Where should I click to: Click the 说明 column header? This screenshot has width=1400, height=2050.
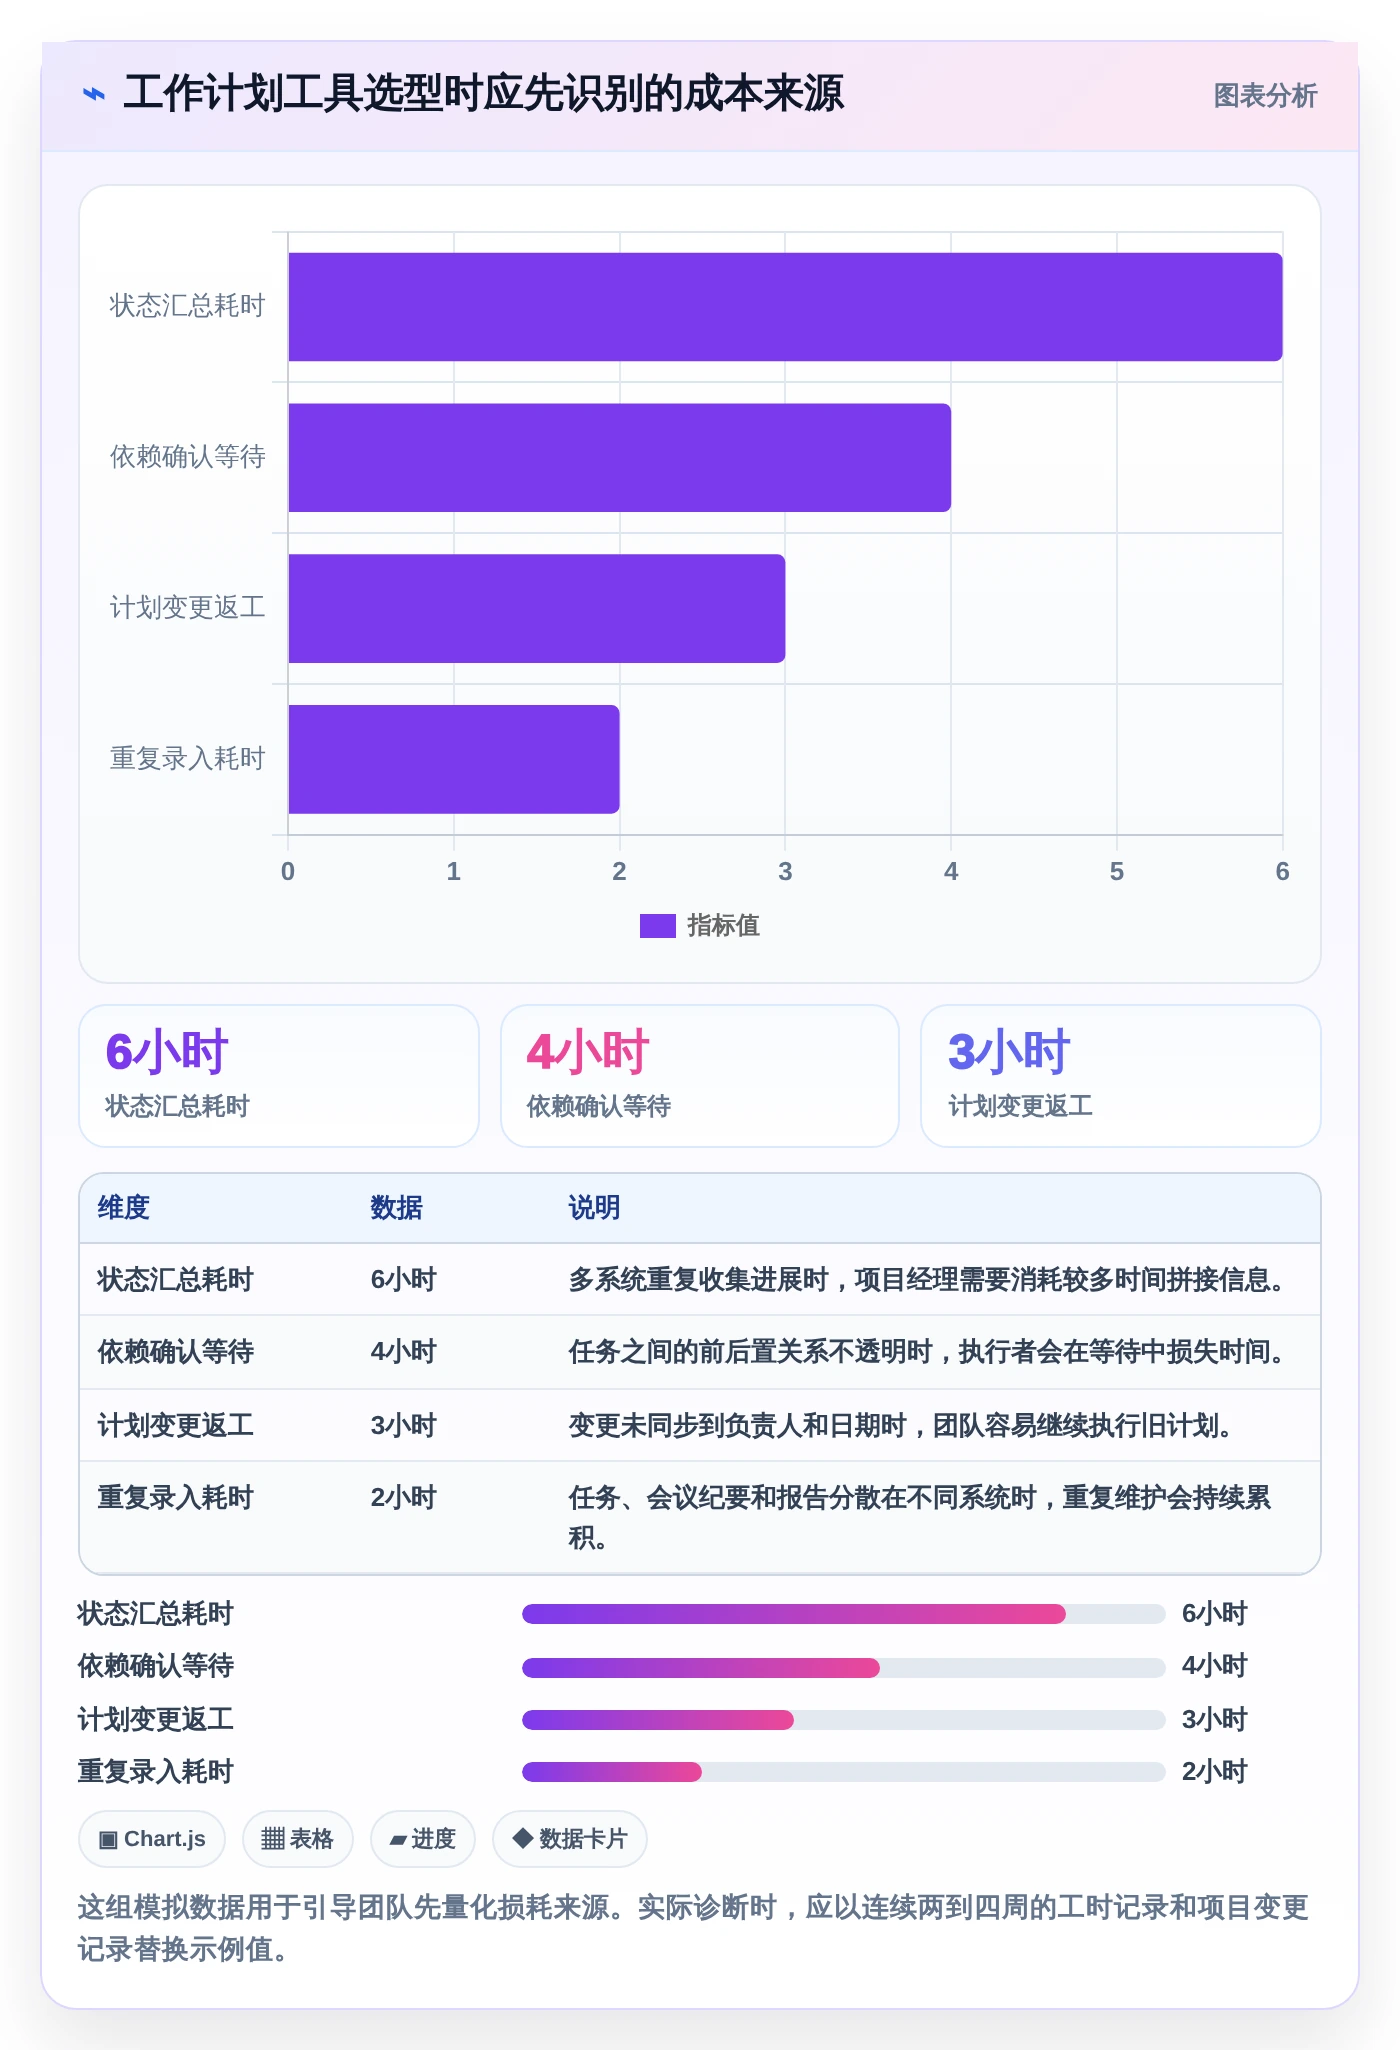pyautogui.click(x=595, y=1208)
